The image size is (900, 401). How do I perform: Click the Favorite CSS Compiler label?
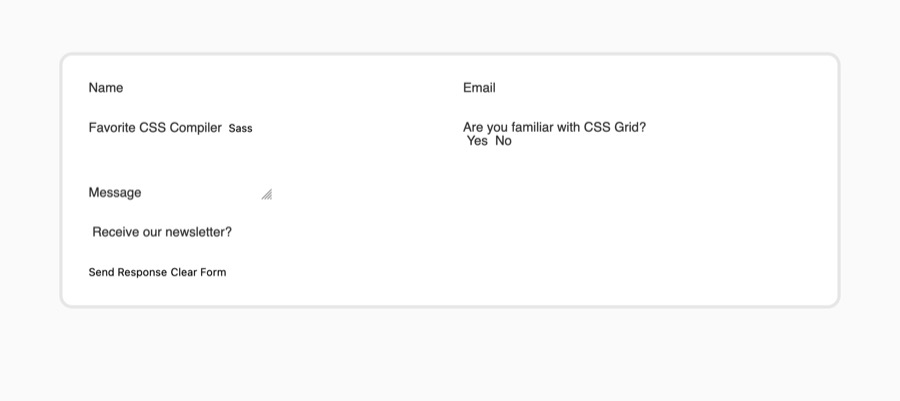[x=155, y=127]
